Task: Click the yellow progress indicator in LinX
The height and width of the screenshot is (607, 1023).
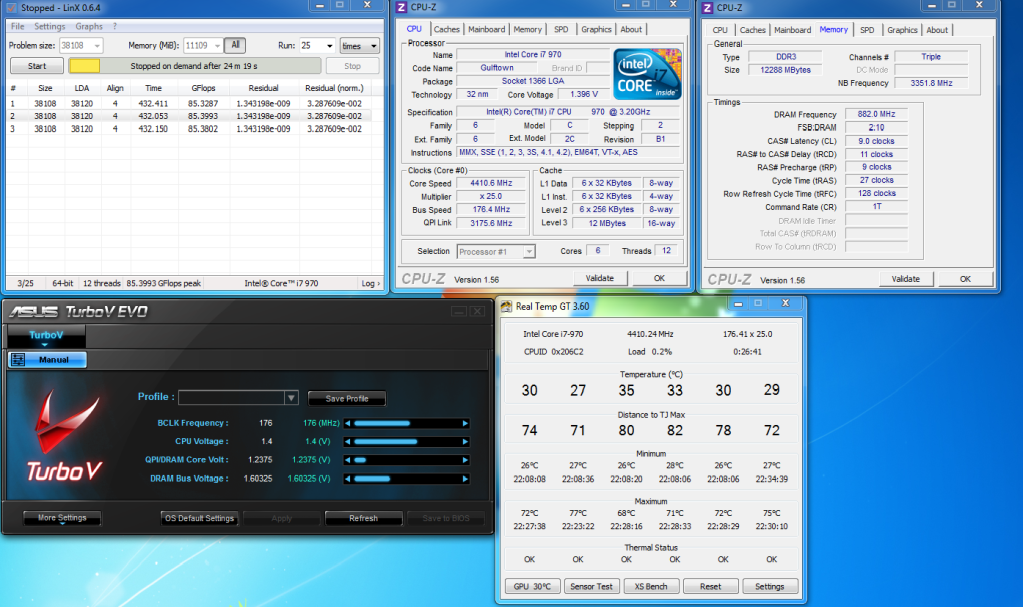Action: coord(84,66)
